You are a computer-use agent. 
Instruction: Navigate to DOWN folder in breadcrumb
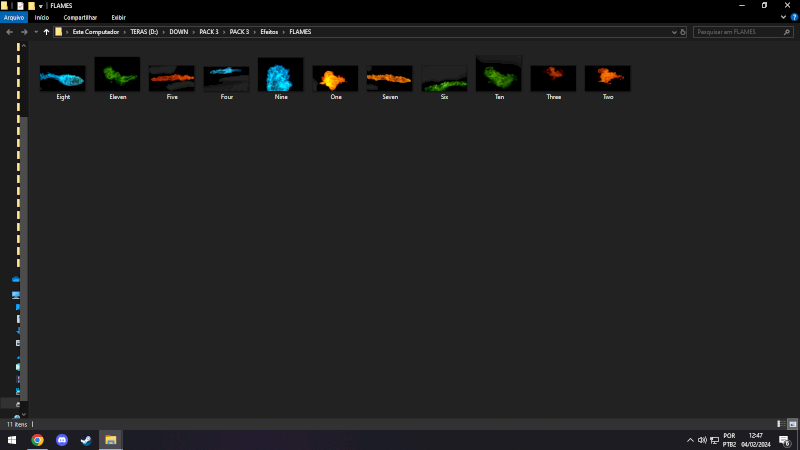179,32
